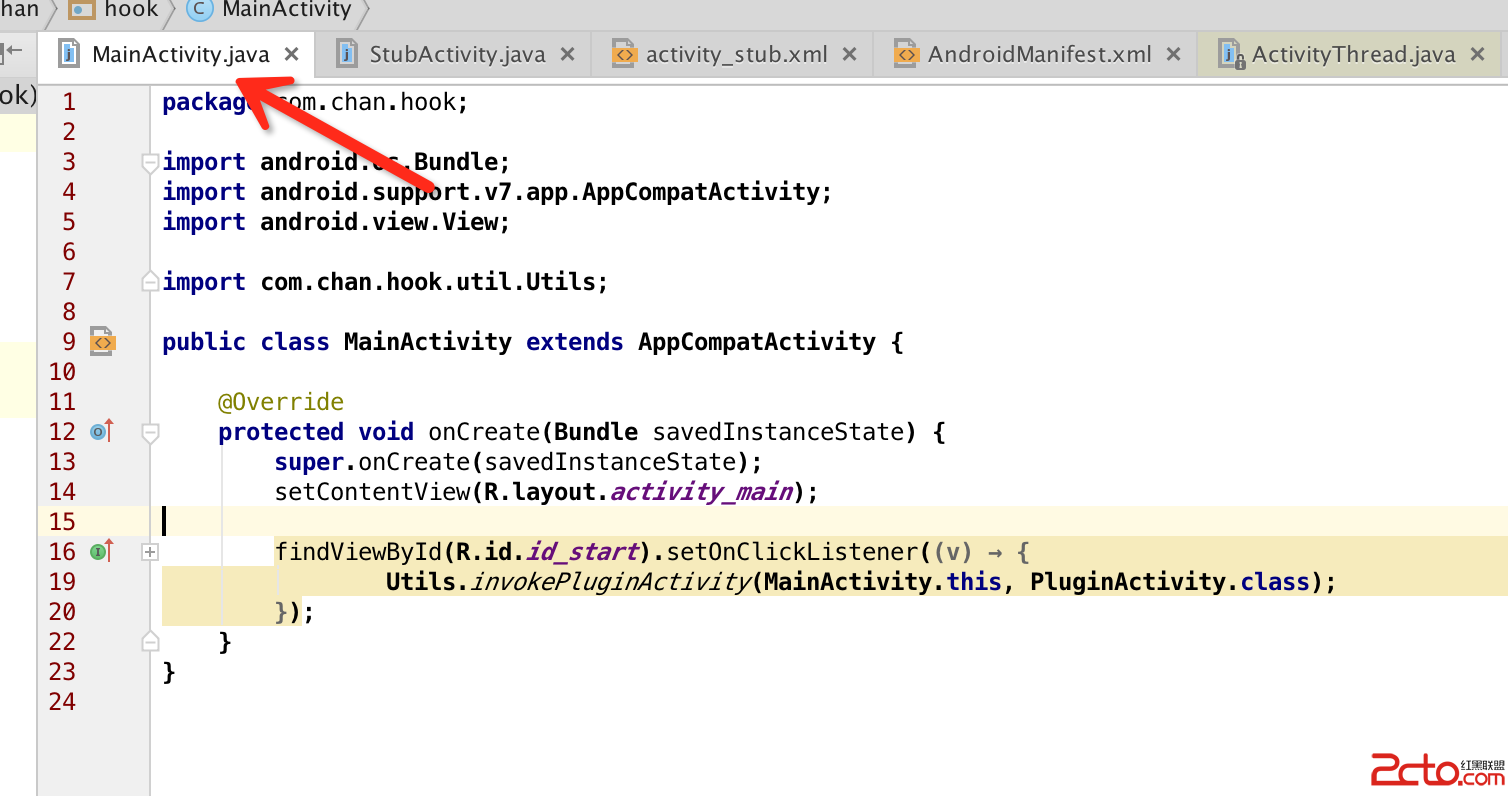
Task: Click setContentView in the code
Action: 373,492
